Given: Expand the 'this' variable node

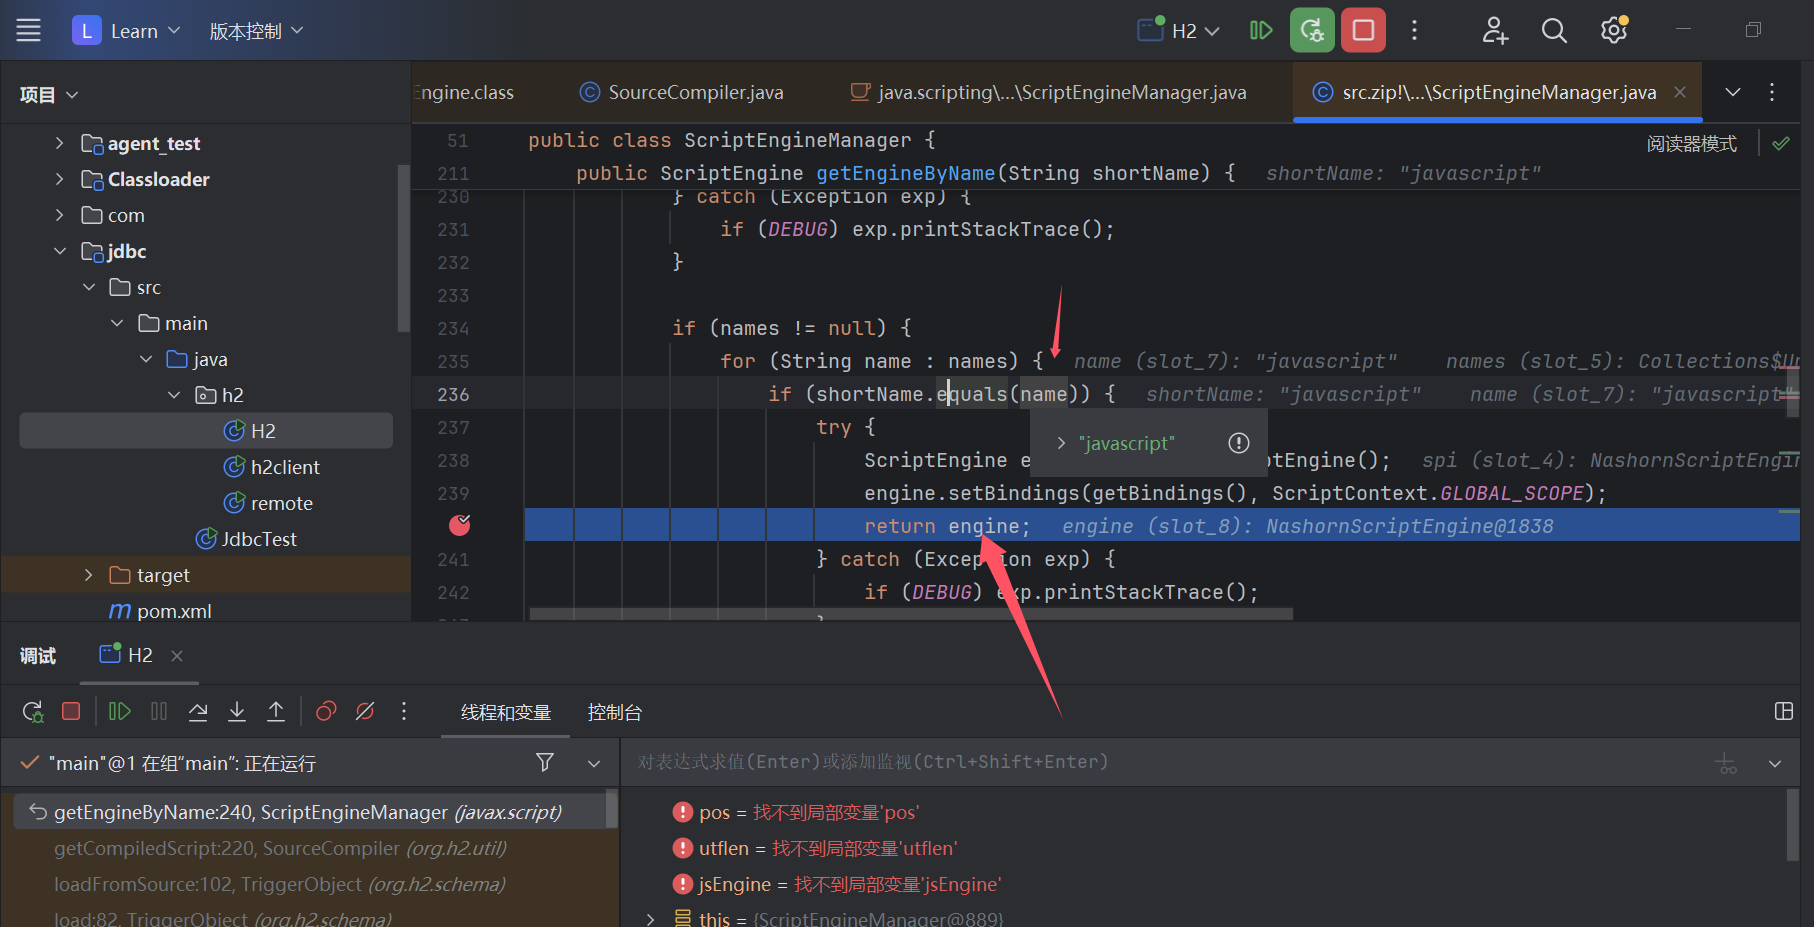Looking at the screenshot, I should click(651, 918).
